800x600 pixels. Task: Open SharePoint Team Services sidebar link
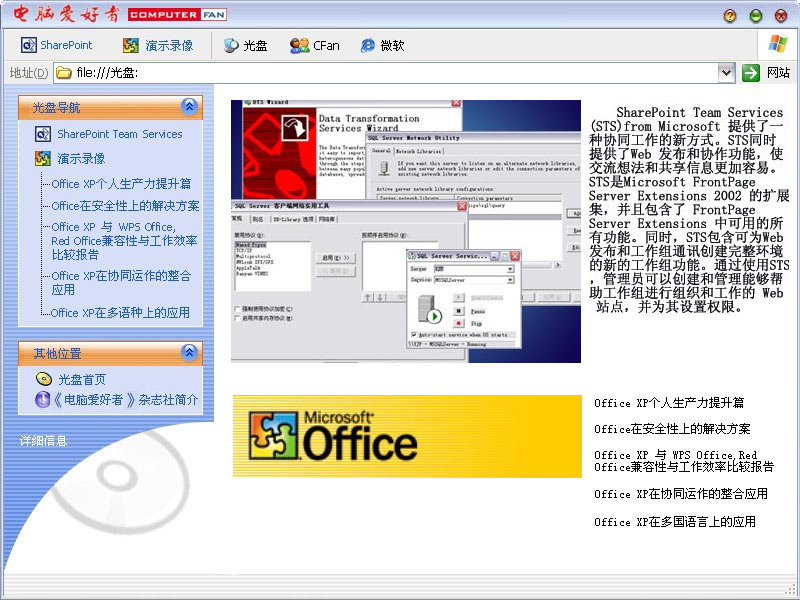click(x=119, y=134)
